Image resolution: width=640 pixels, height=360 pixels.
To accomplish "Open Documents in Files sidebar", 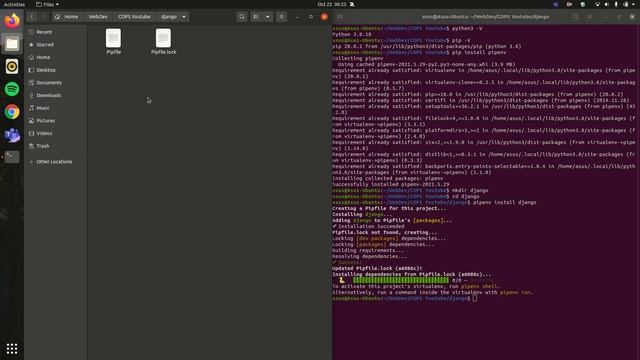I will coord(55,82).
